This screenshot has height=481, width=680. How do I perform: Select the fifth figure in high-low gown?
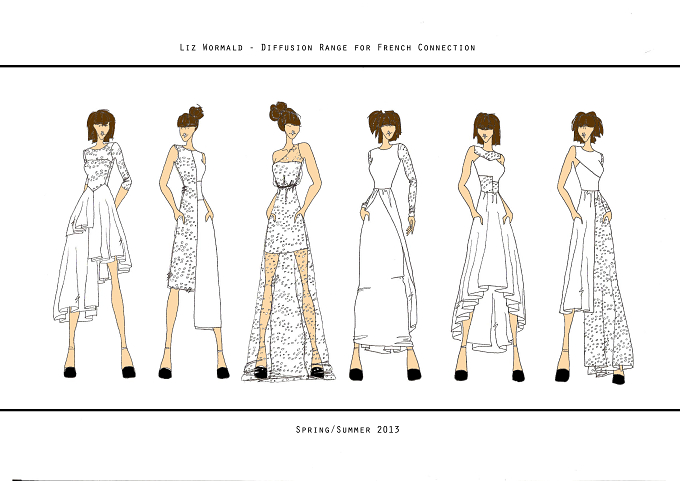click(489, 247)
